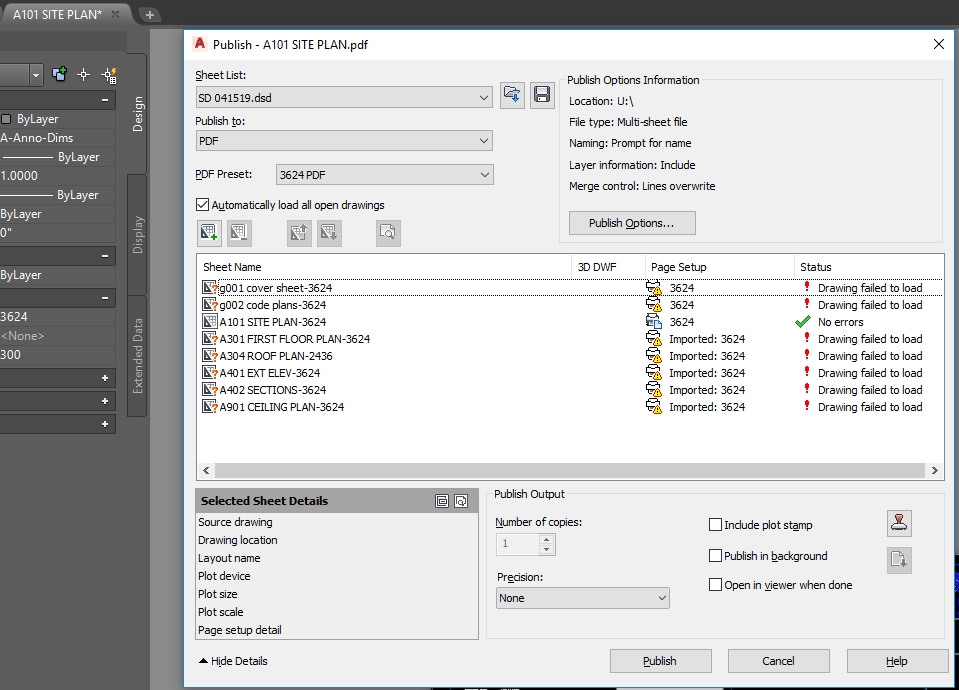Increase Number of copies with the up stepper
This screenshot has width=959, height=690.
click(x=545, y=539)
